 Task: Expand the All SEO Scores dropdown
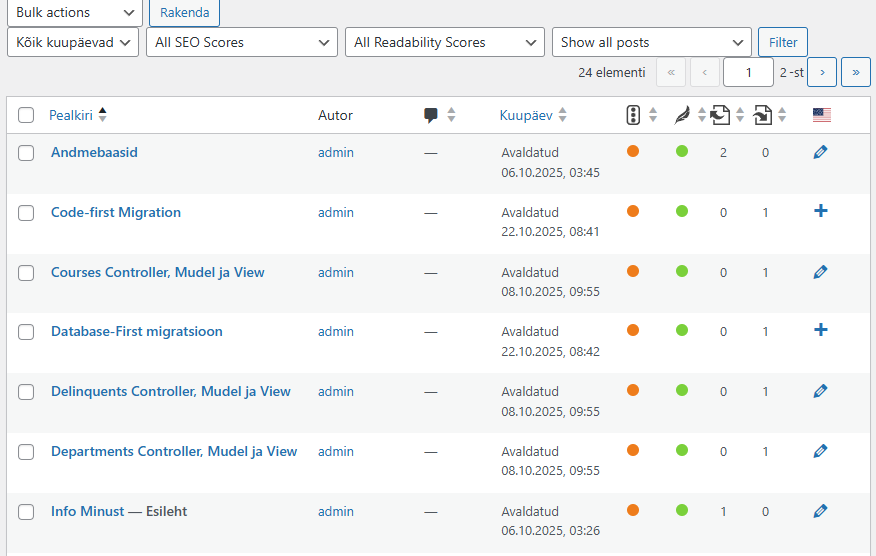pyautogui.click(x=241, y=42)
